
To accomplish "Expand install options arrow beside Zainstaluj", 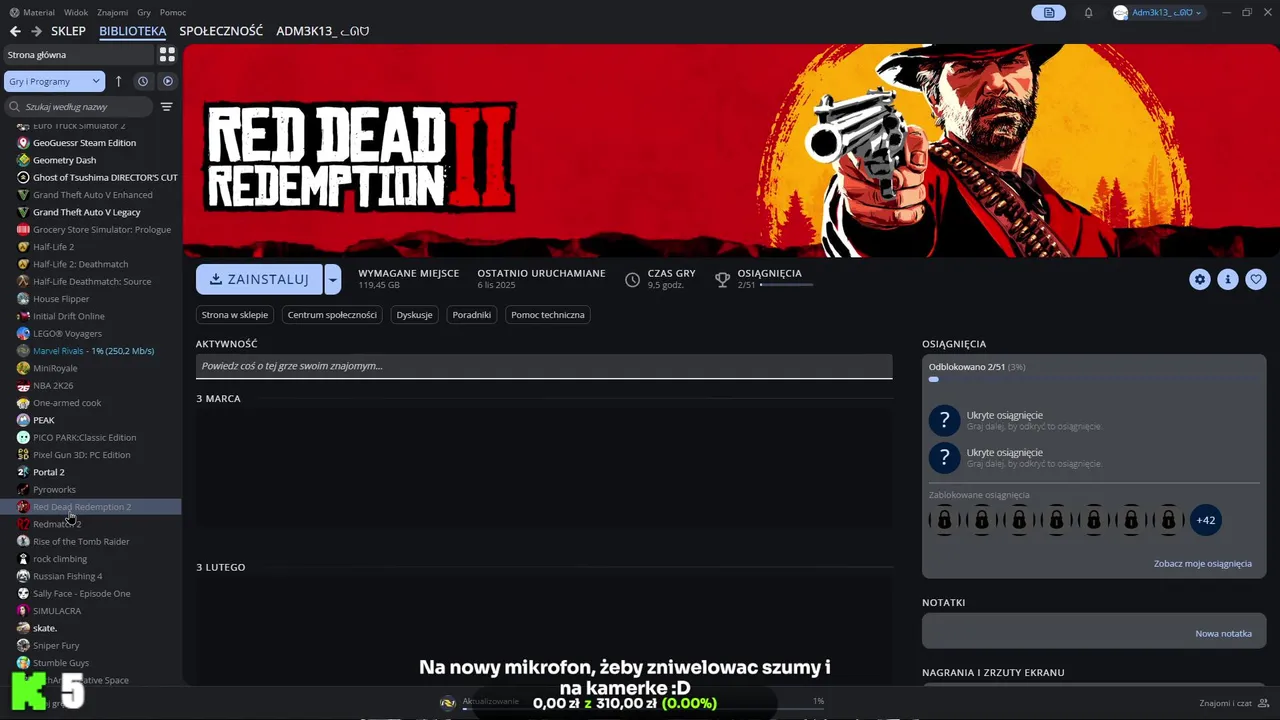I will tap(333, 279).
